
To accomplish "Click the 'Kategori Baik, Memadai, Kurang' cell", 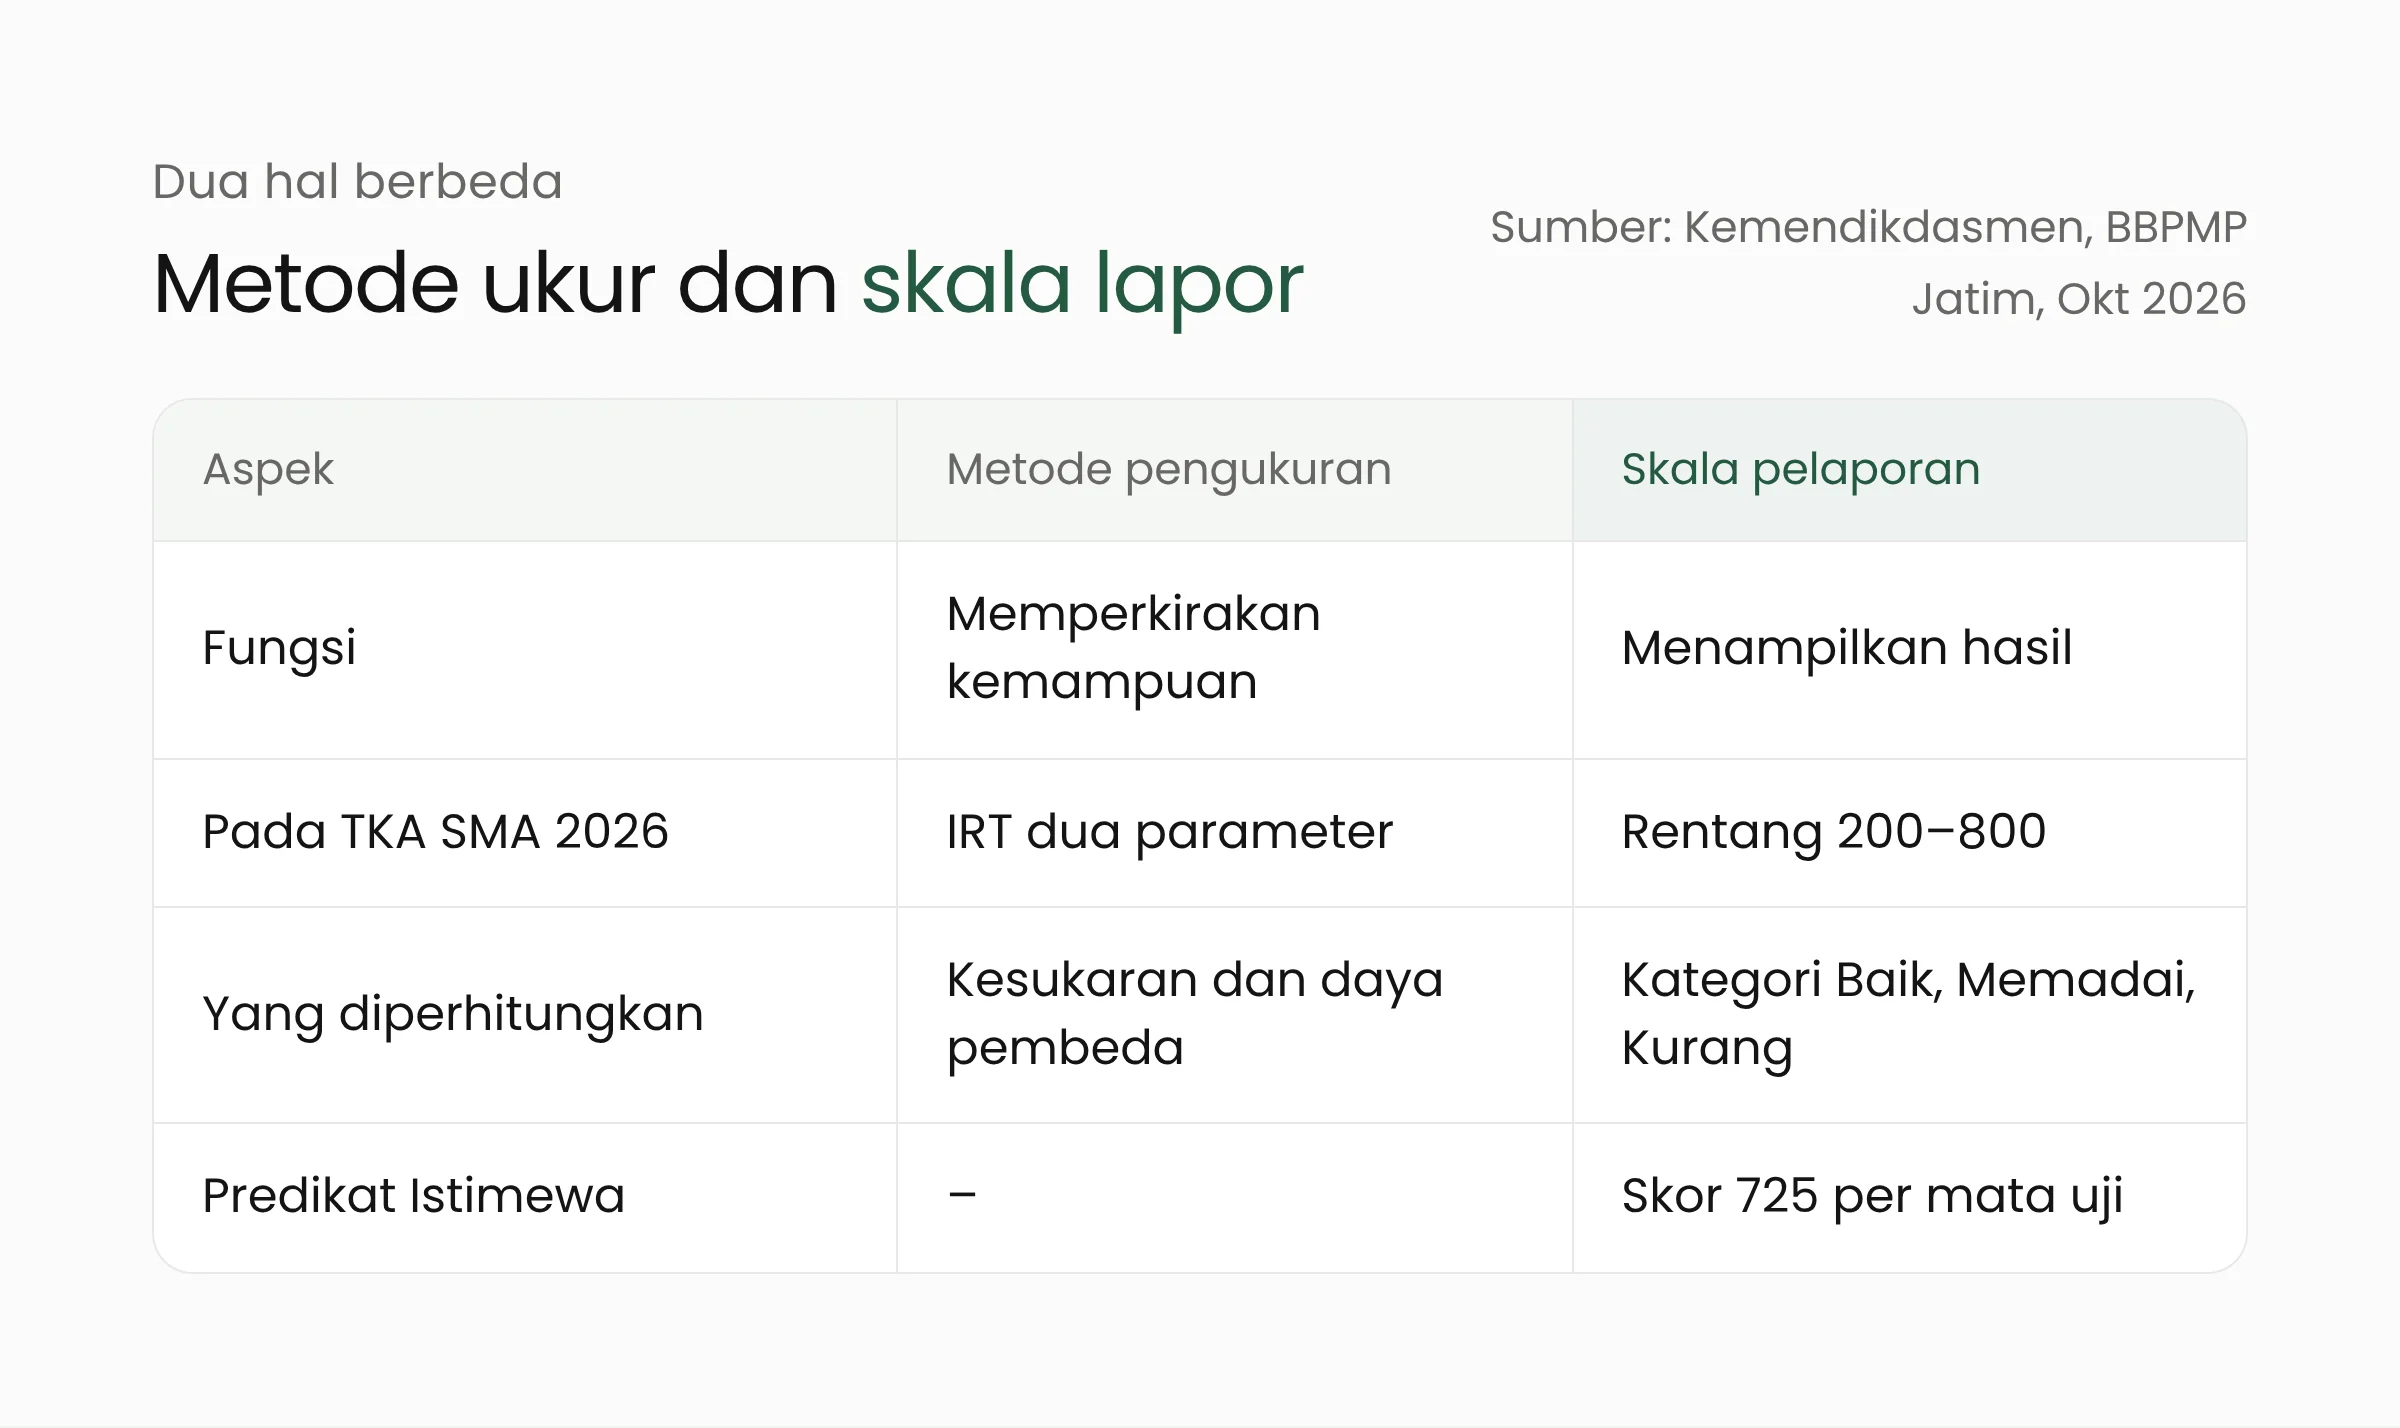I will point(1908,1014).
